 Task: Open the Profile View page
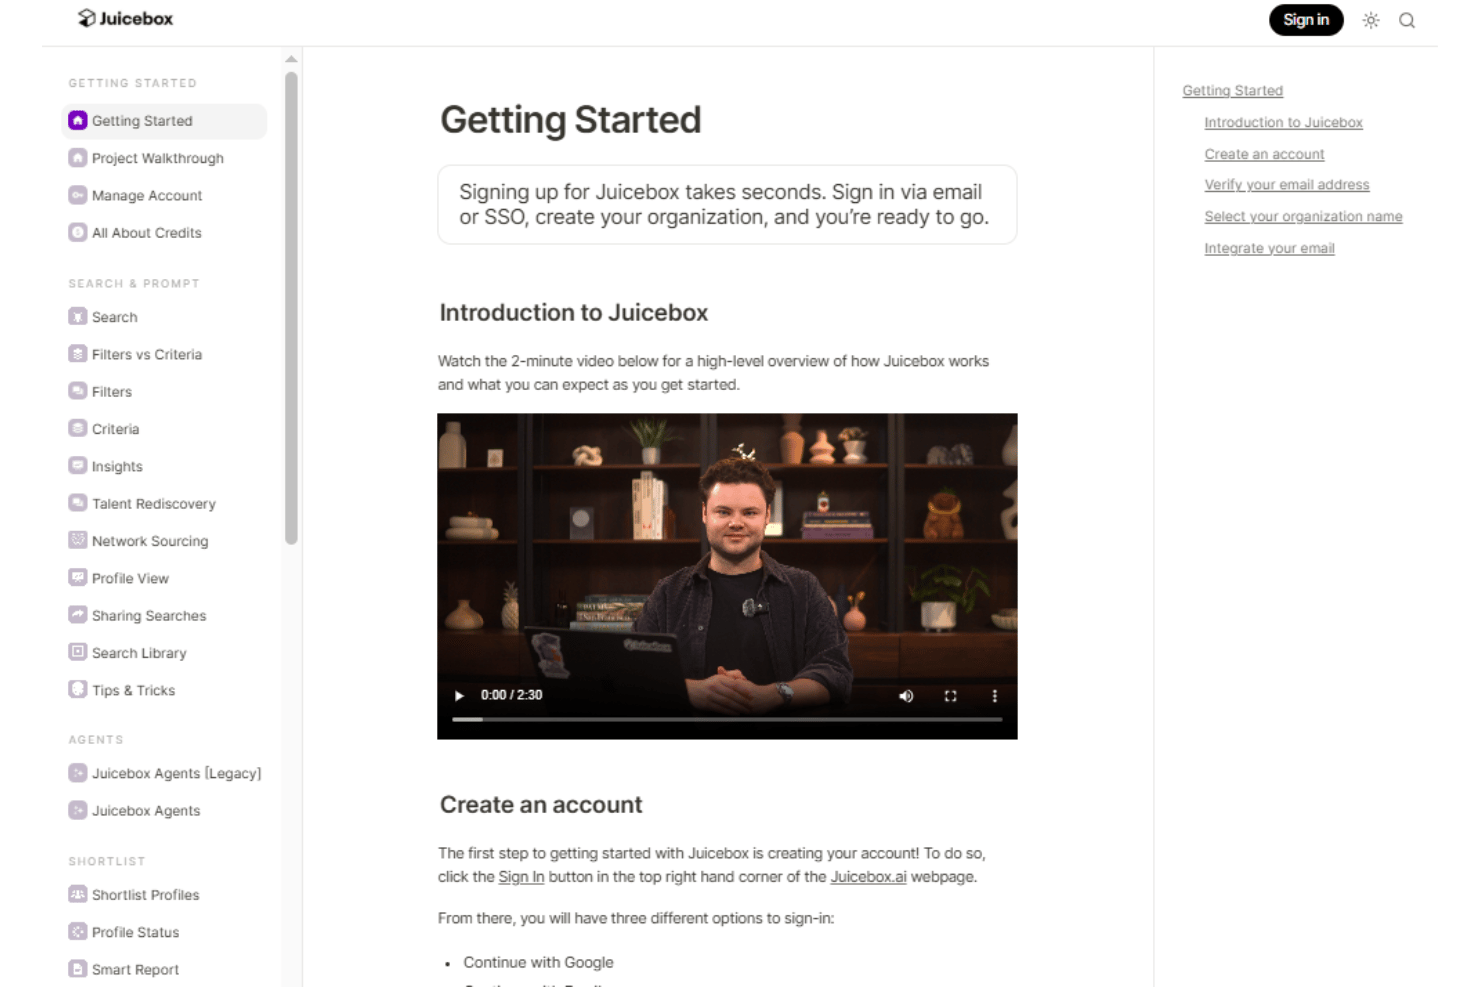click(x=130, y=578)
